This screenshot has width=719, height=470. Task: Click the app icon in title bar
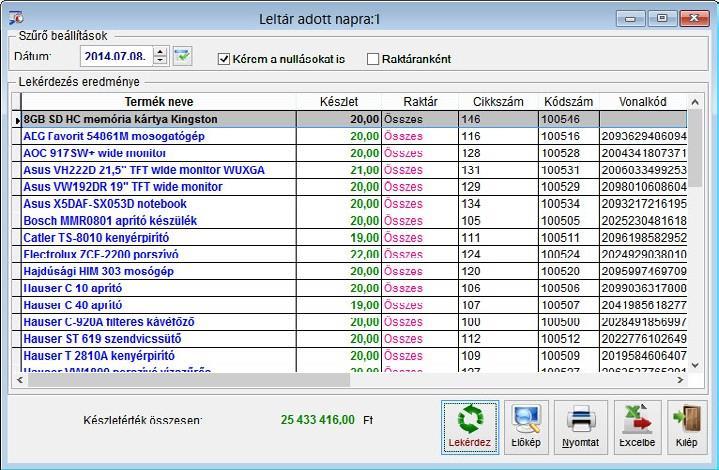pos(16,18)
